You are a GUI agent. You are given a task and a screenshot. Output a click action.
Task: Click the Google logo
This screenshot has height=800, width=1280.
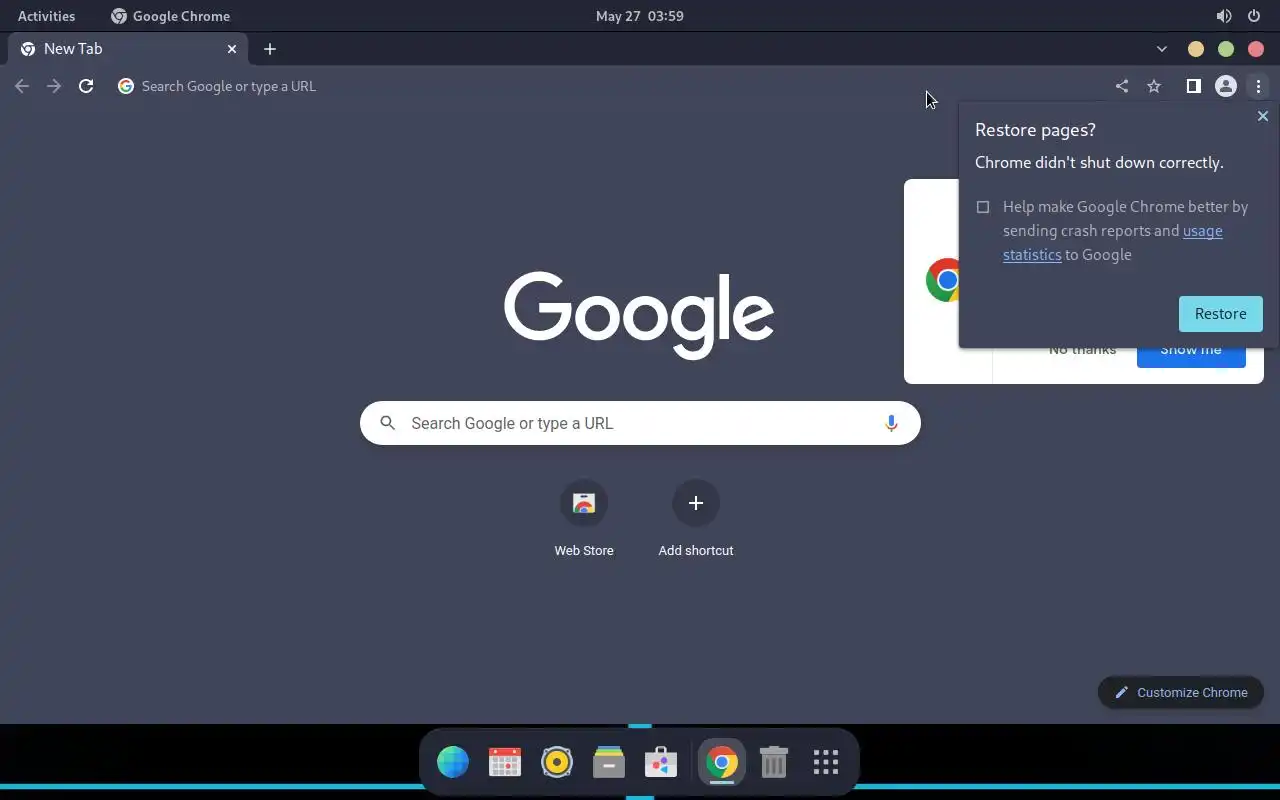[639, 315]
